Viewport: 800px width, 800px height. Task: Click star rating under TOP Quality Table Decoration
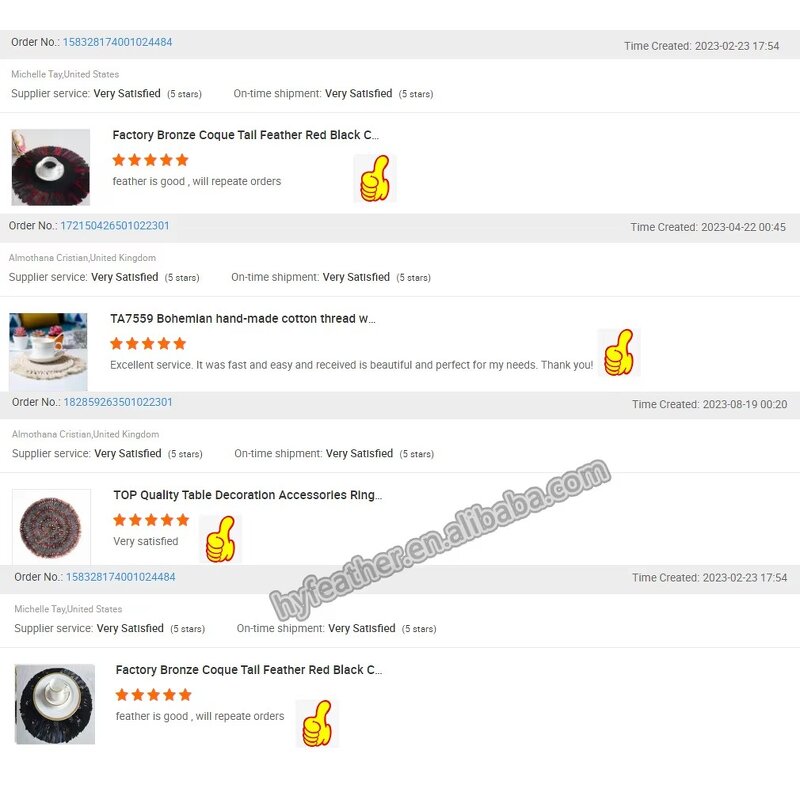pos(151,520)
